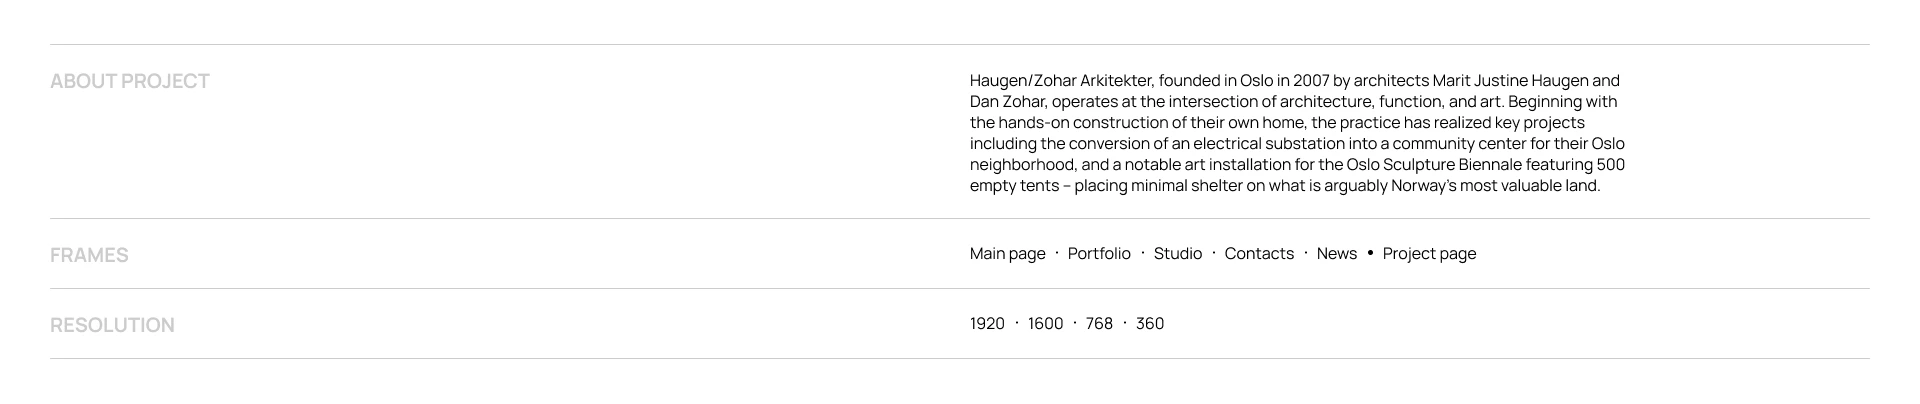Choose the 1920 resolution option

tap(987, 324)
